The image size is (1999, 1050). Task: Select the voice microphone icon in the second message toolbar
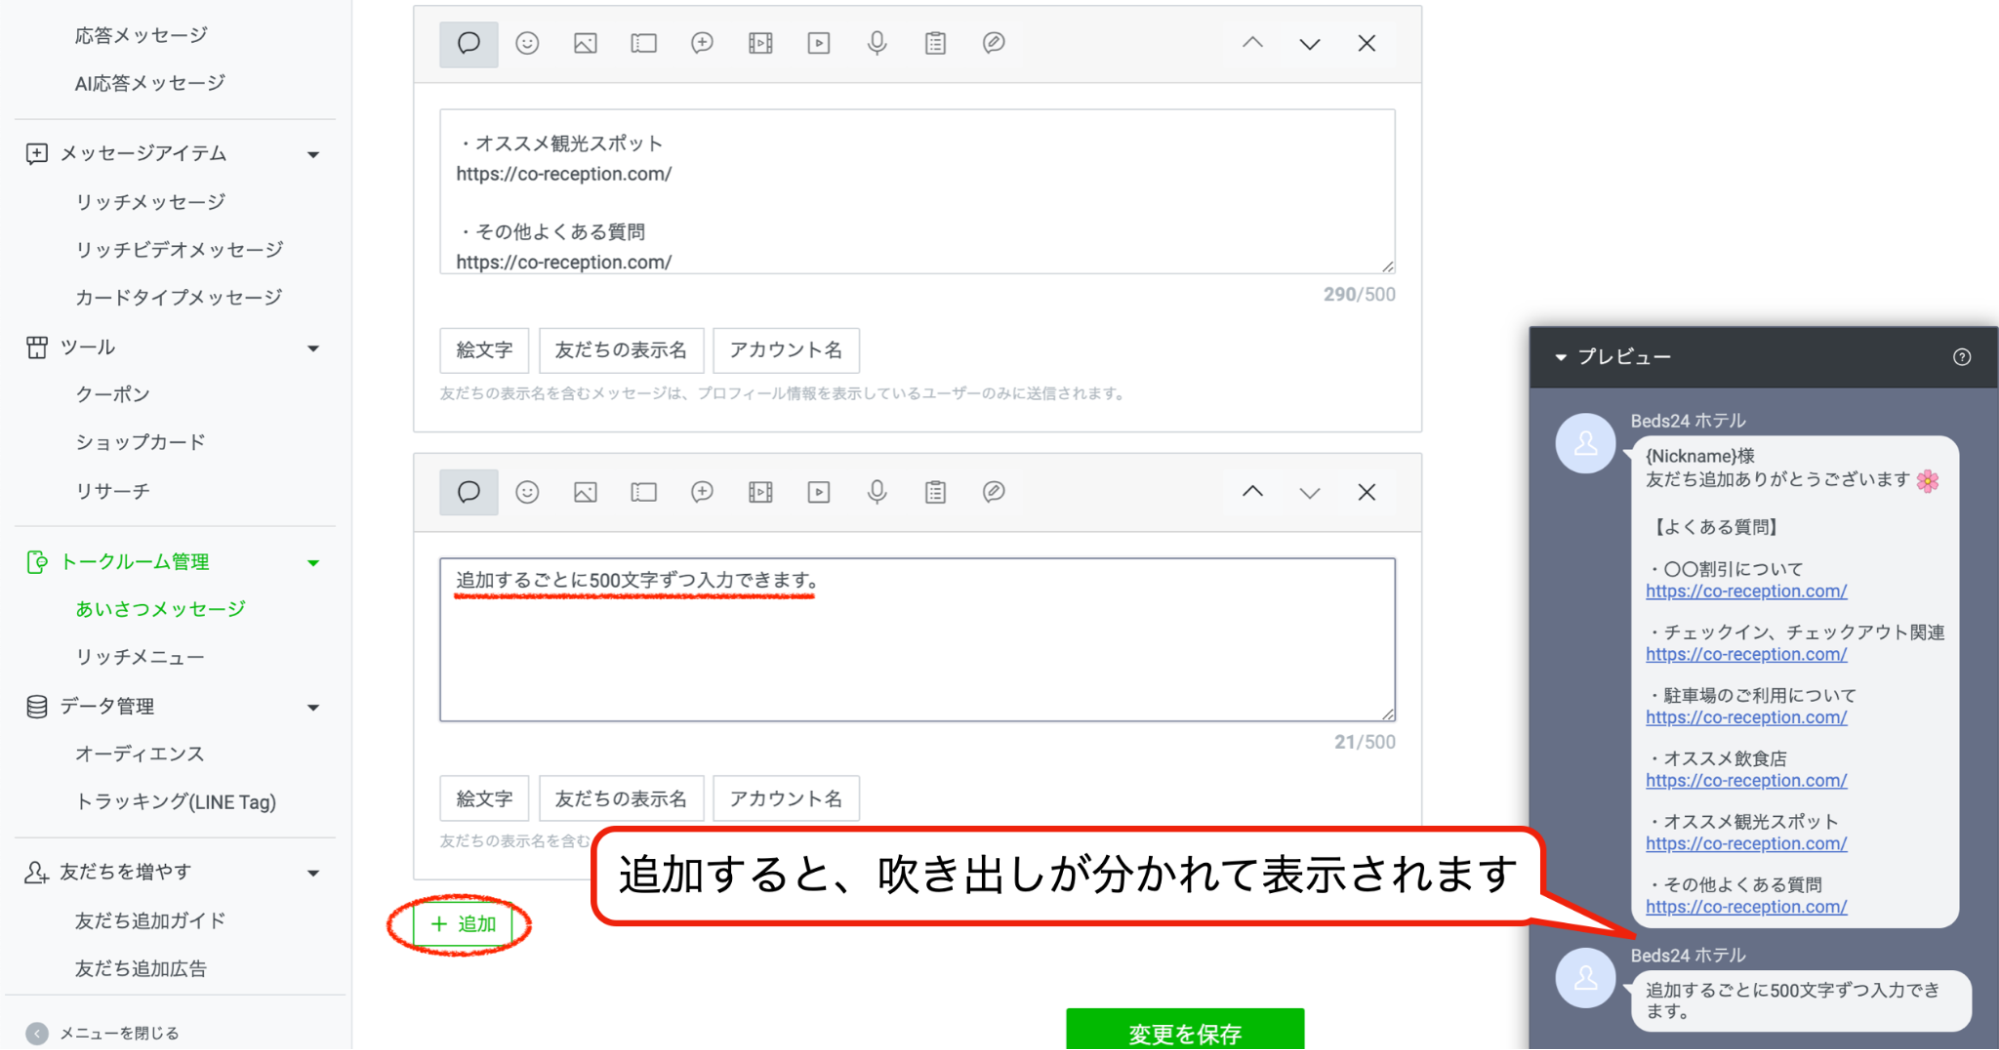877,492
